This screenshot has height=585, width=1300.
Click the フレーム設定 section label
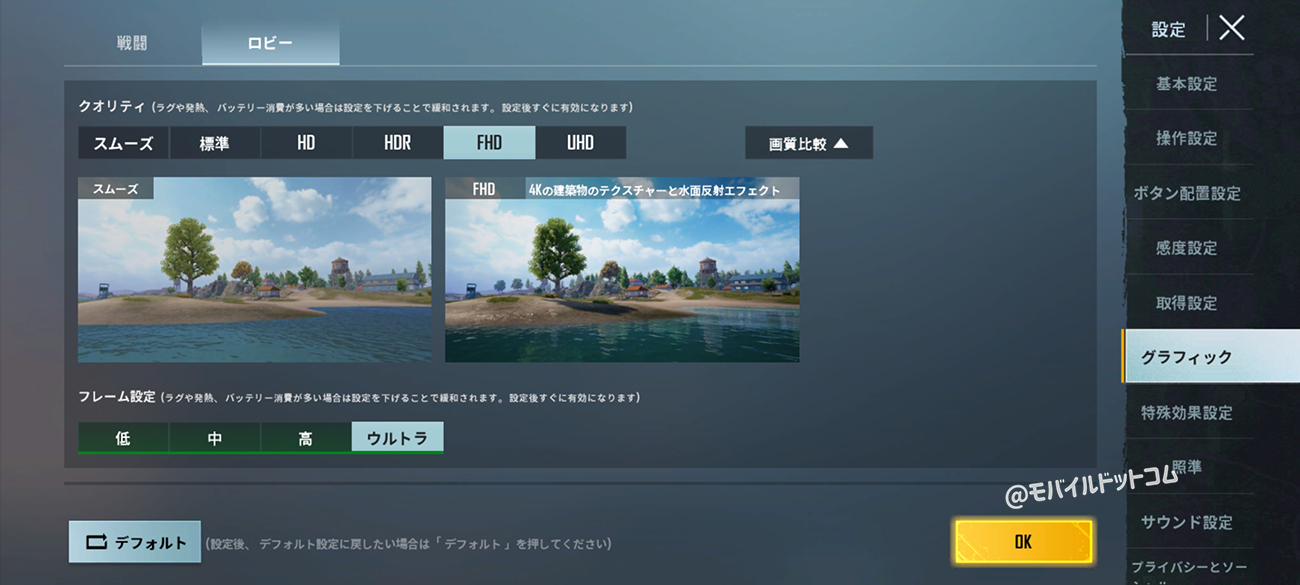coord(117,397)
